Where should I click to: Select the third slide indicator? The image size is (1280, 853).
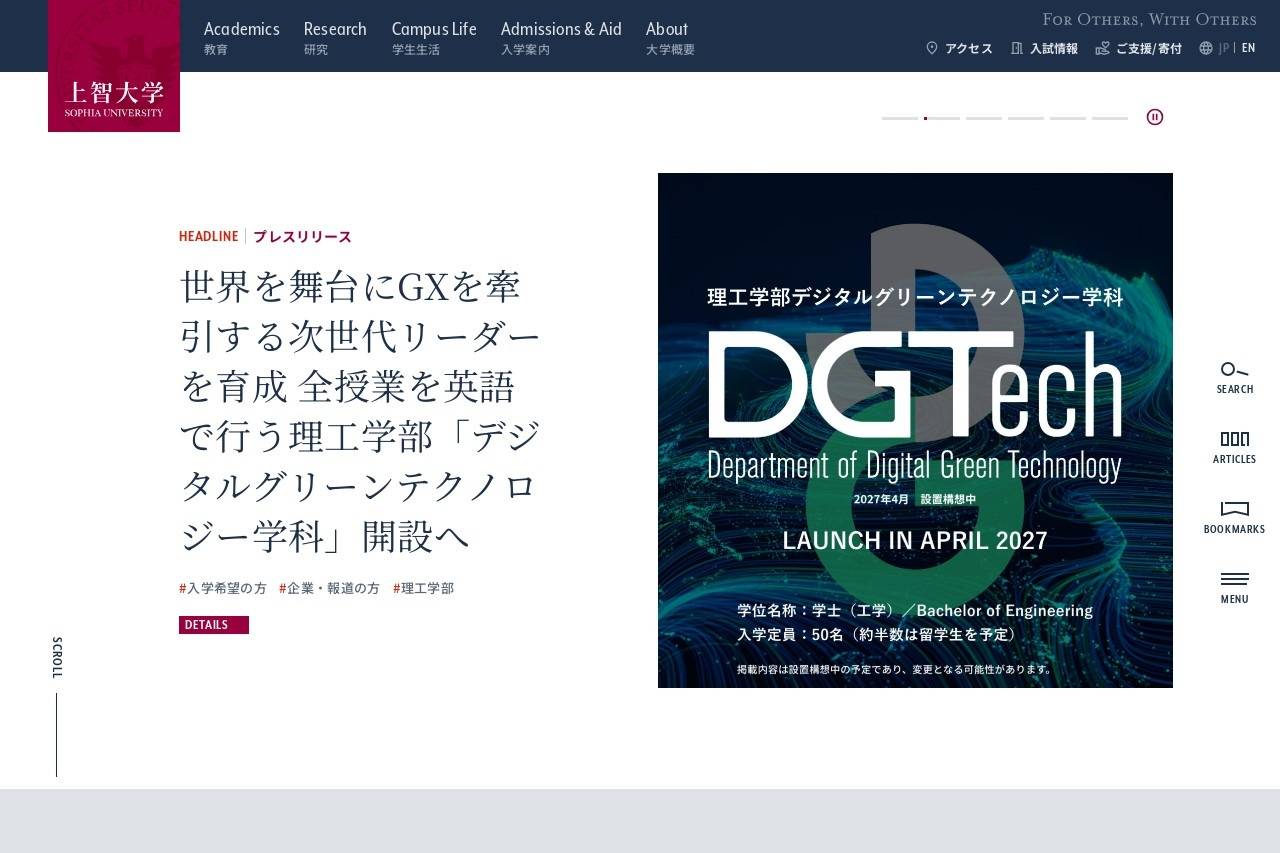pyautogui.click(x=984, y=118)
